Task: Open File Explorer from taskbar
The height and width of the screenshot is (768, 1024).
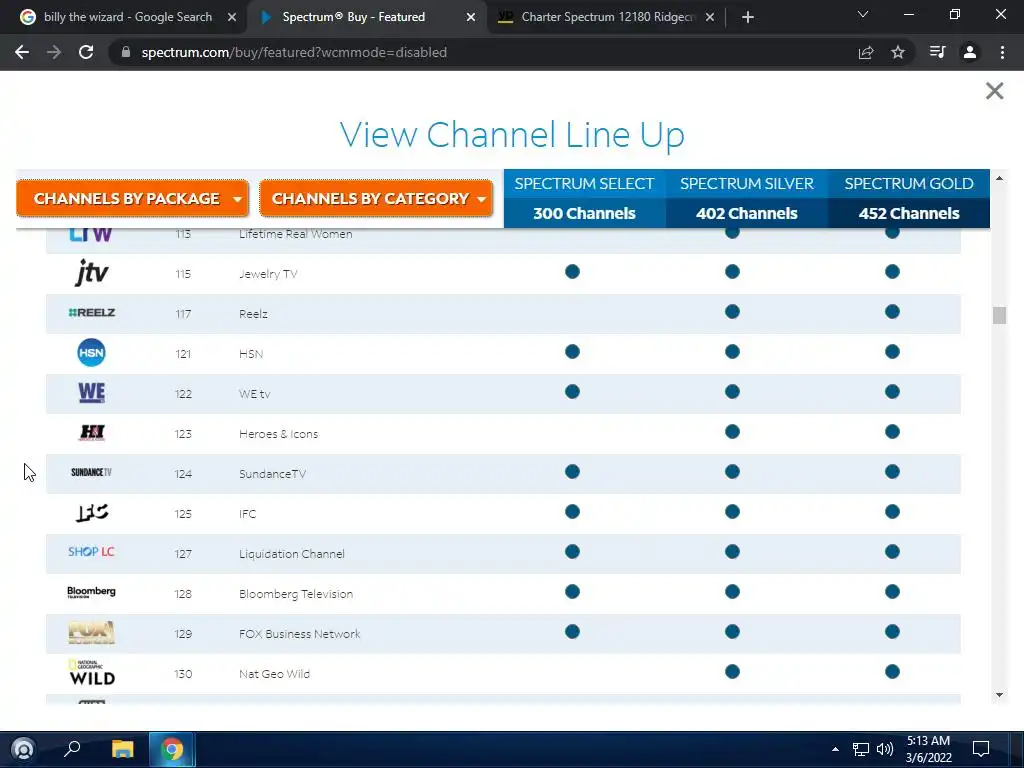Action: [122, 749]
